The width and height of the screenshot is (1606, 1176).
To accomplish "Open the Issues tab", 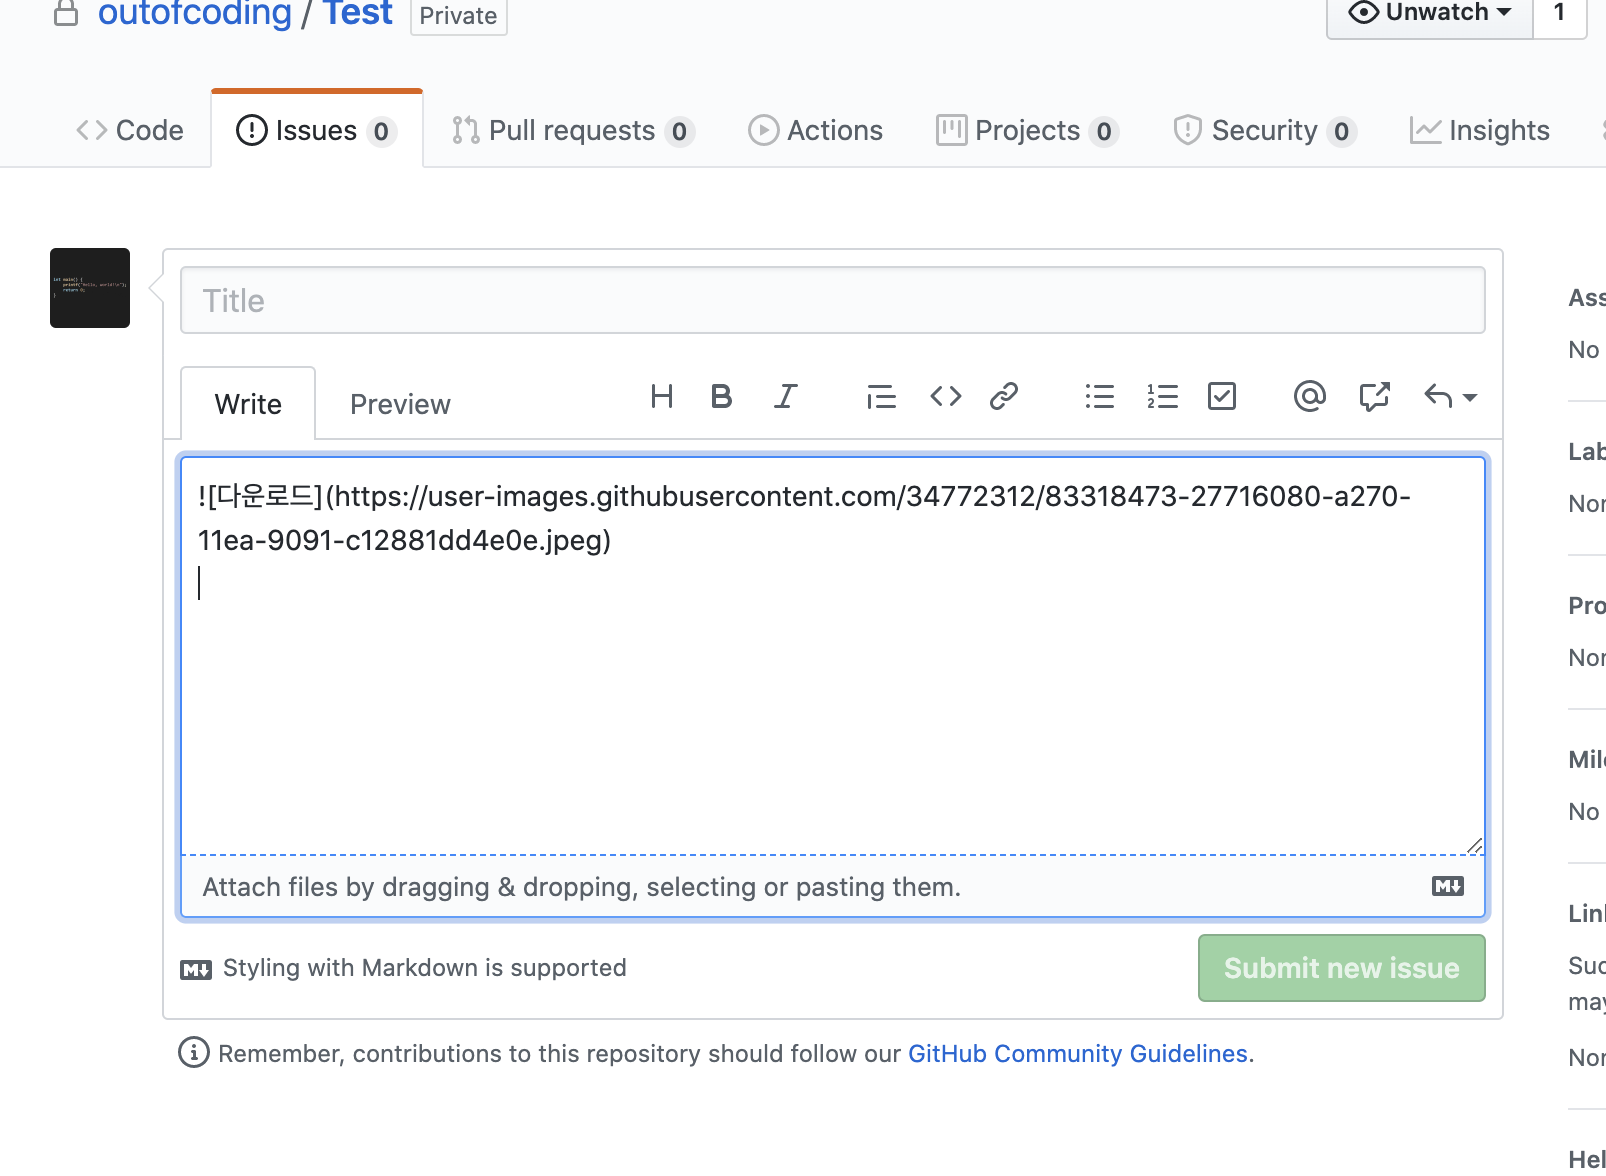I will [317, 131].
